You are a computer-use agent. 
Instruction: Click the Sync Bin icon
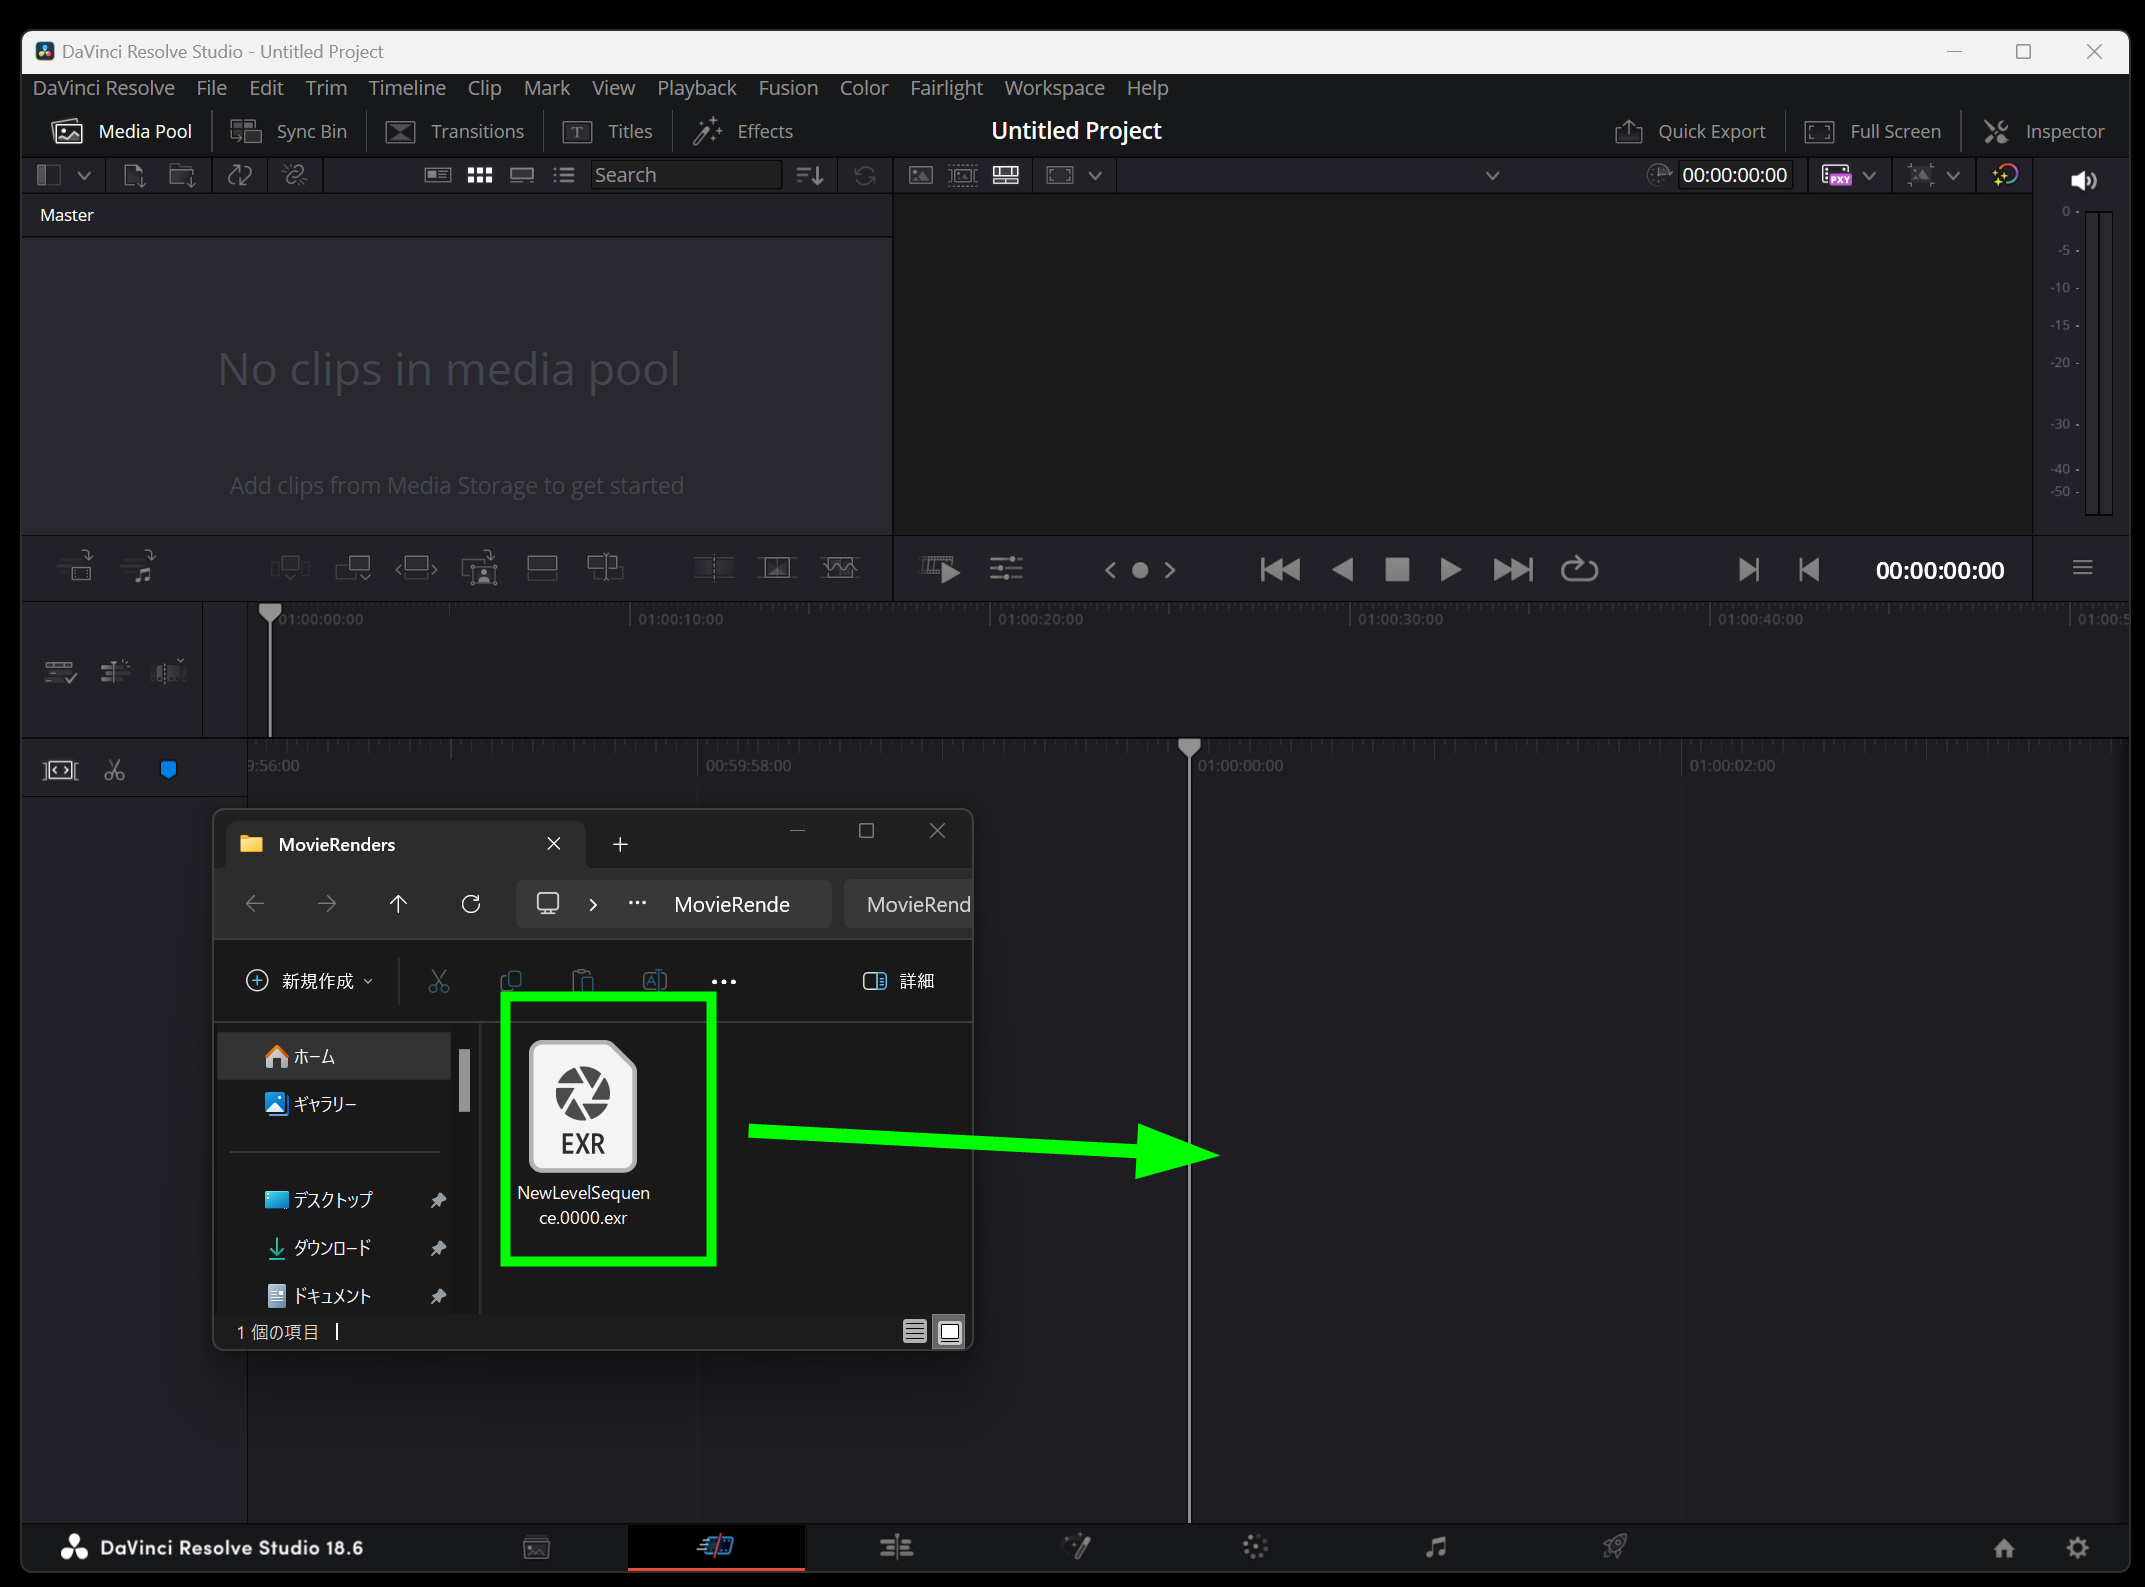tap(246, 131)
